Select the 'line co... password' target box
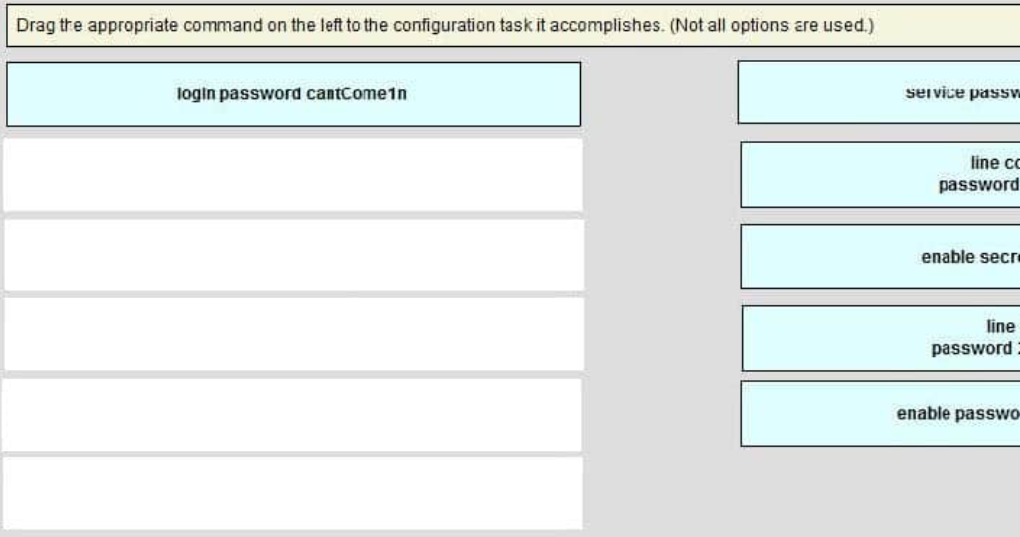Image resolution: width=1020 pixels, height=537 pixels. [880, 174]
